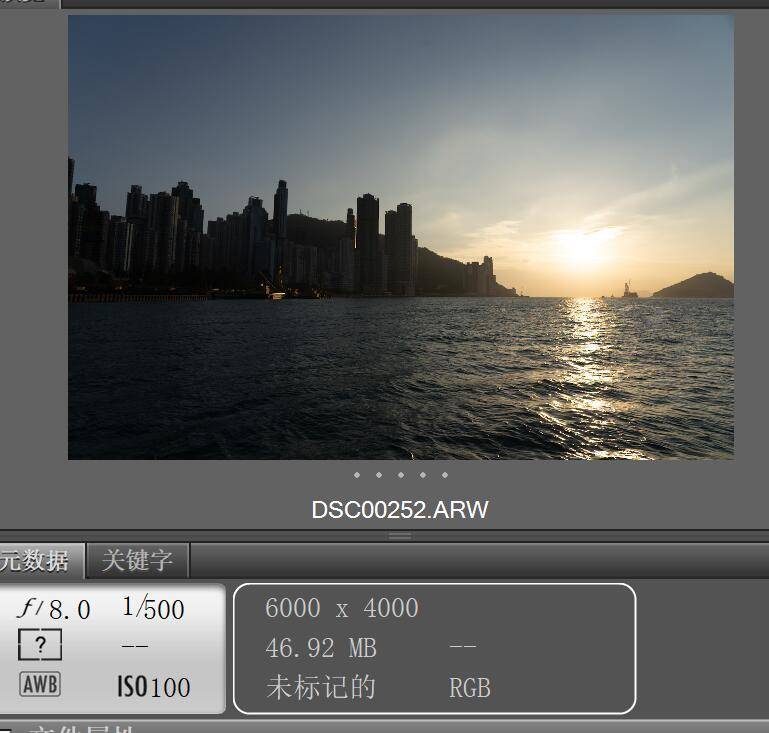Set rating with the last rating dot
Screen dimensions: 769x733
coord(444,475)
